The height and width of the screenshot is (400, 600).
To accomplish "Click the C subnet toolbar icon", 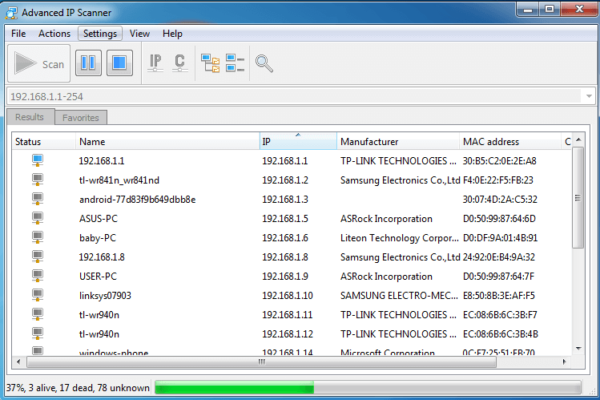I will pos(179,64).
